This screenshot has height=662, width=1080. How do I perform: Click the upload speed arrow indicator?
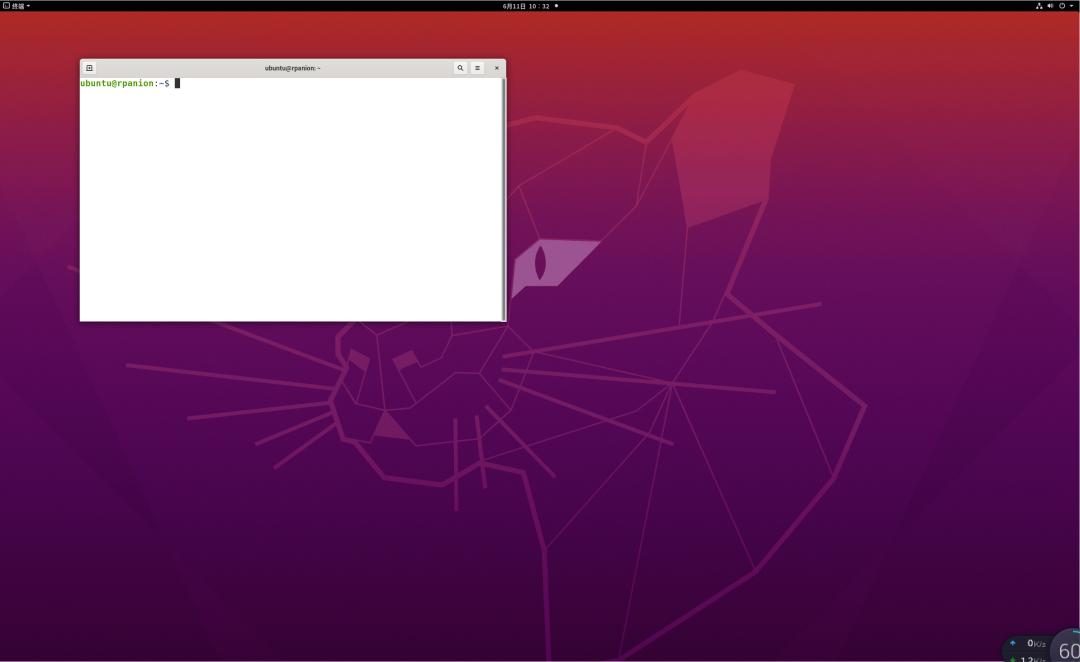(x=1013, y=643)
